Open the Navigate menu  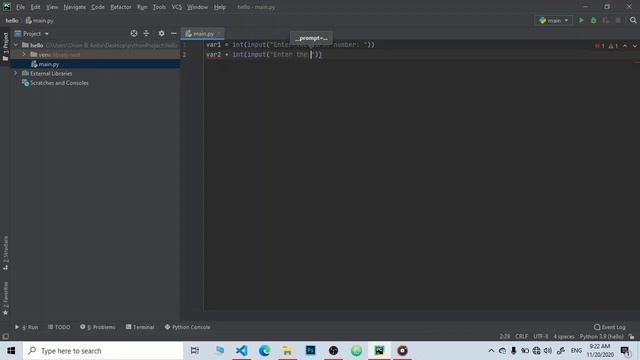click(75, 7)
